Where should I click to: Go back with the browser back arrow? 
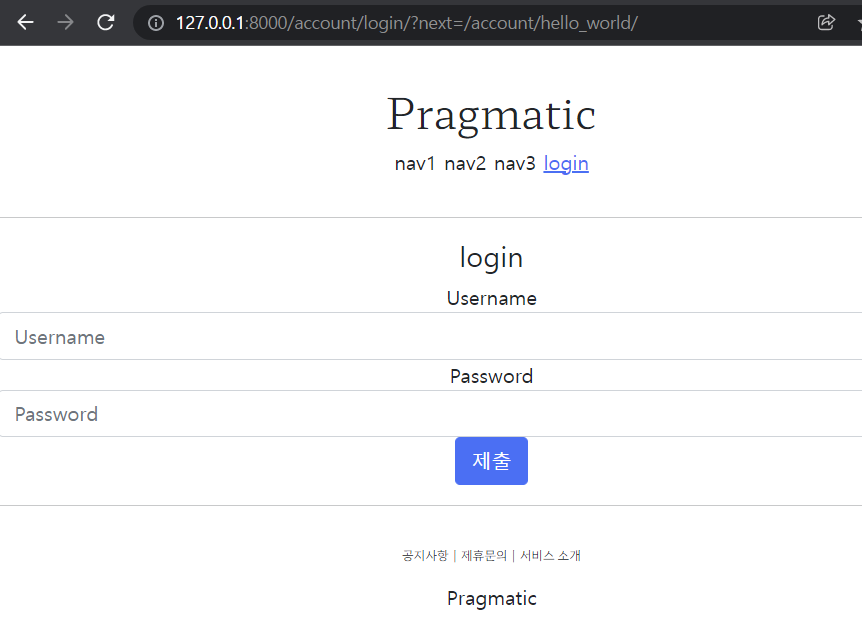(x=26, y=23)
